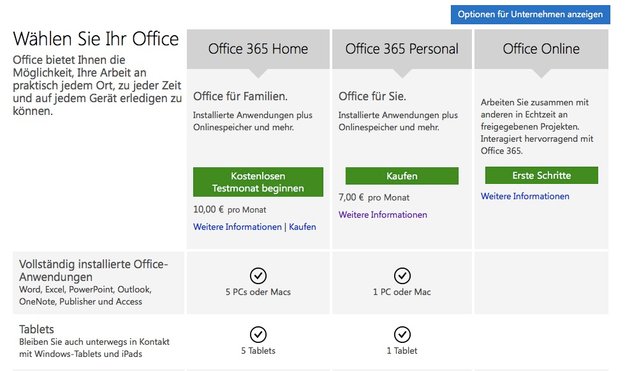
Task: Click 'Word, Excel, PowerPoint, Outlook' application list text
Action: (x=85, y=295)
